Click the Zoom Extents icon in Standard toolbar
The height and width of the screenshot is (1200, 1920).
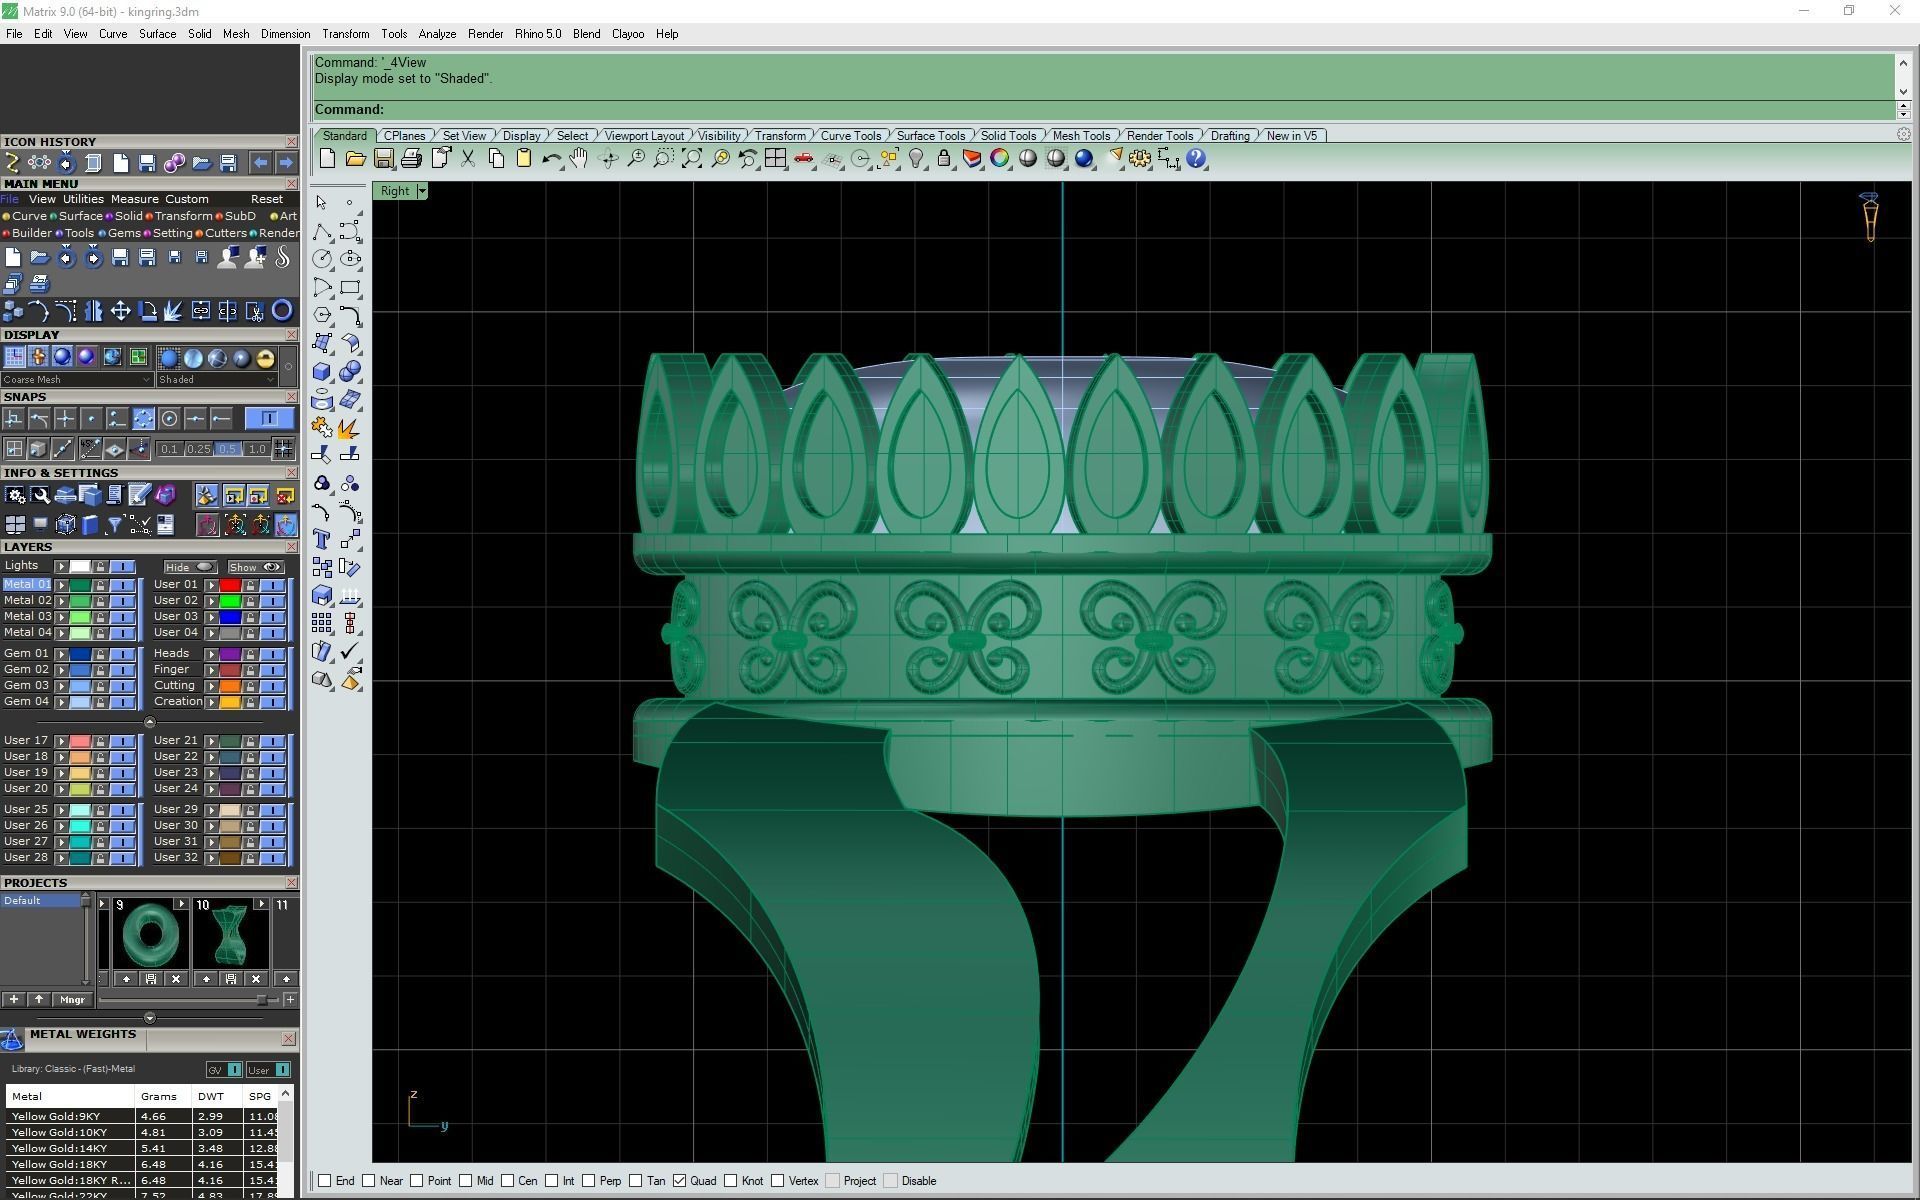[691, 159]
